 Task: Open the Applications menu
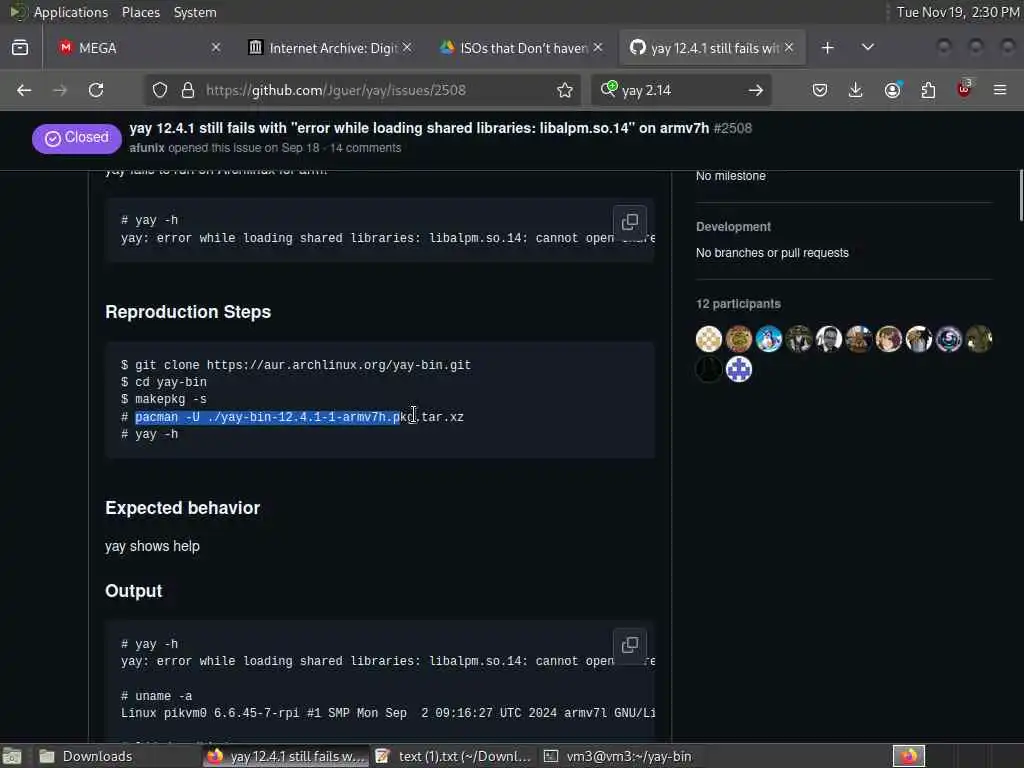(x=71, y=12)
